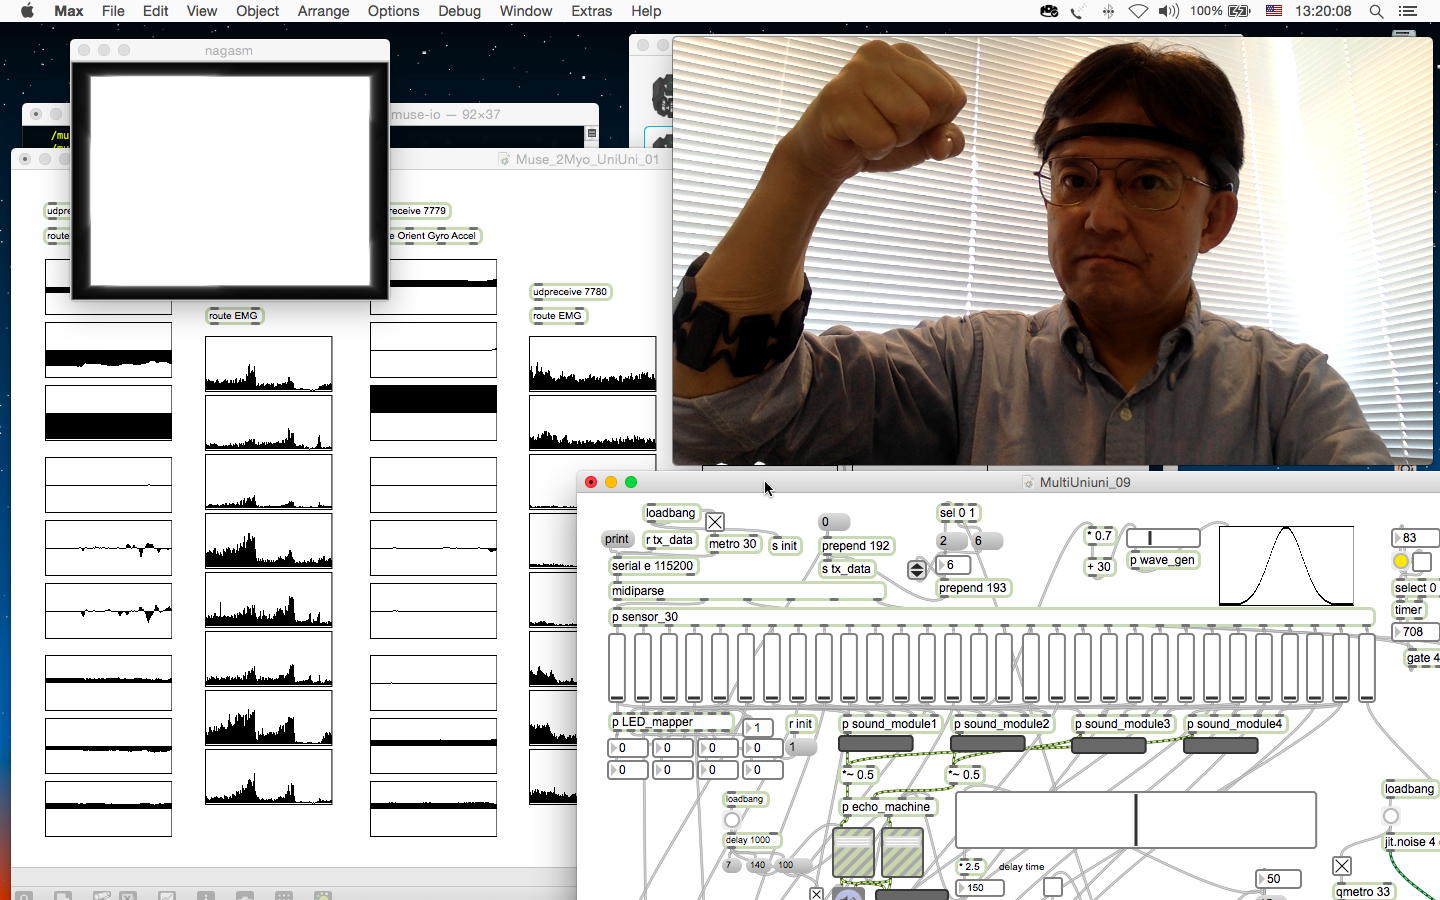Open the Arrange menu
Image resolution: width=1440 pixels, height=900 pixels.
(x=323, y=11)
